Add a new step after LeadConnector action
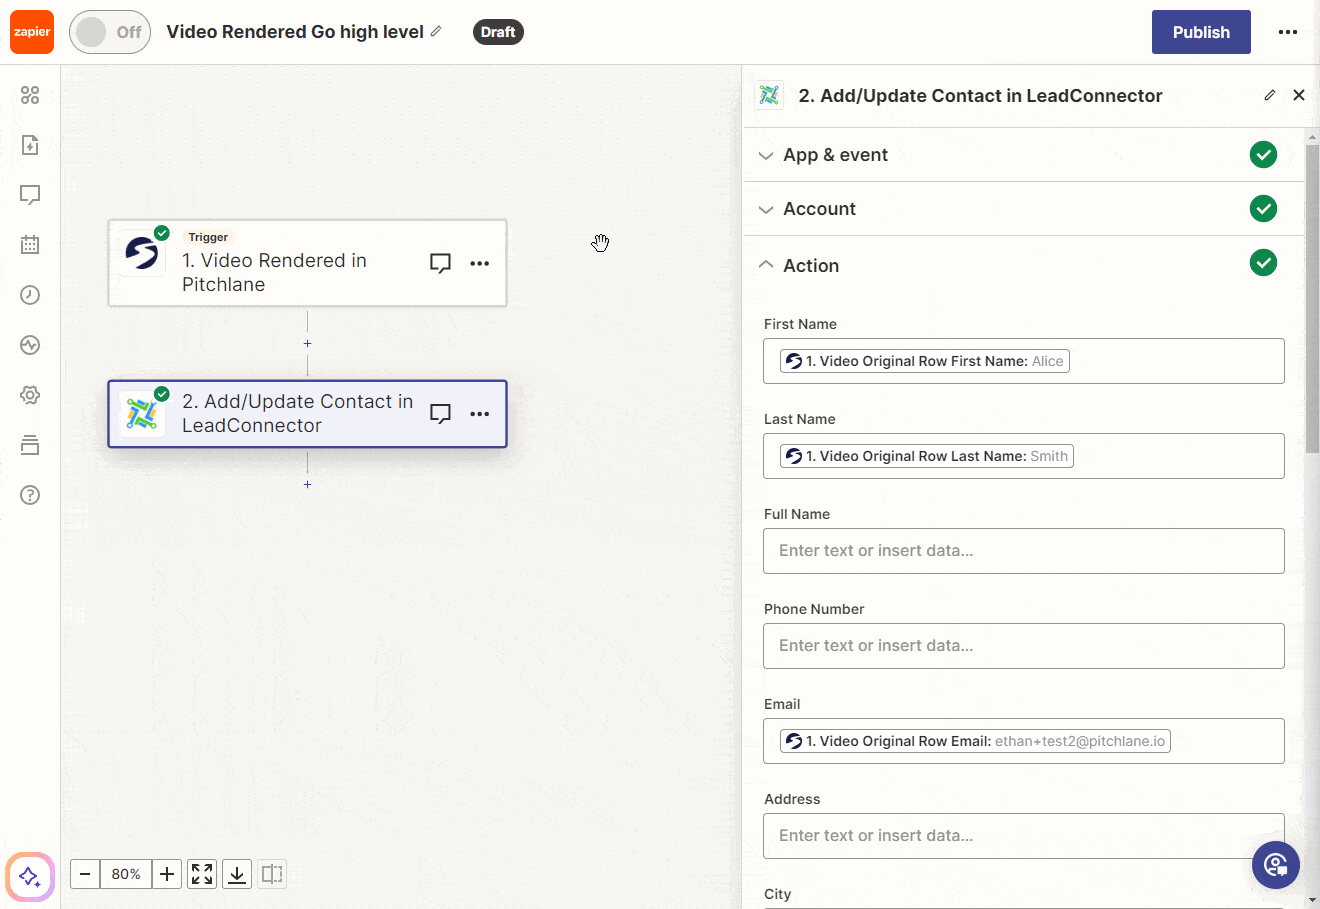 (x=307, y=484)
